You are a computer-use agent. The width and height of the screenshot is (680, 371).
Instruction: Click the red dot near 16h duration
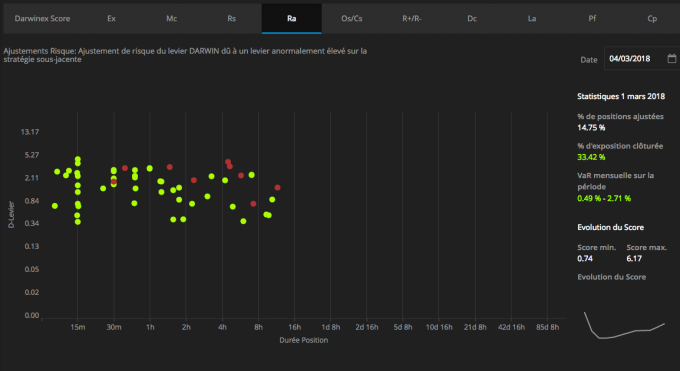[278, 187]
